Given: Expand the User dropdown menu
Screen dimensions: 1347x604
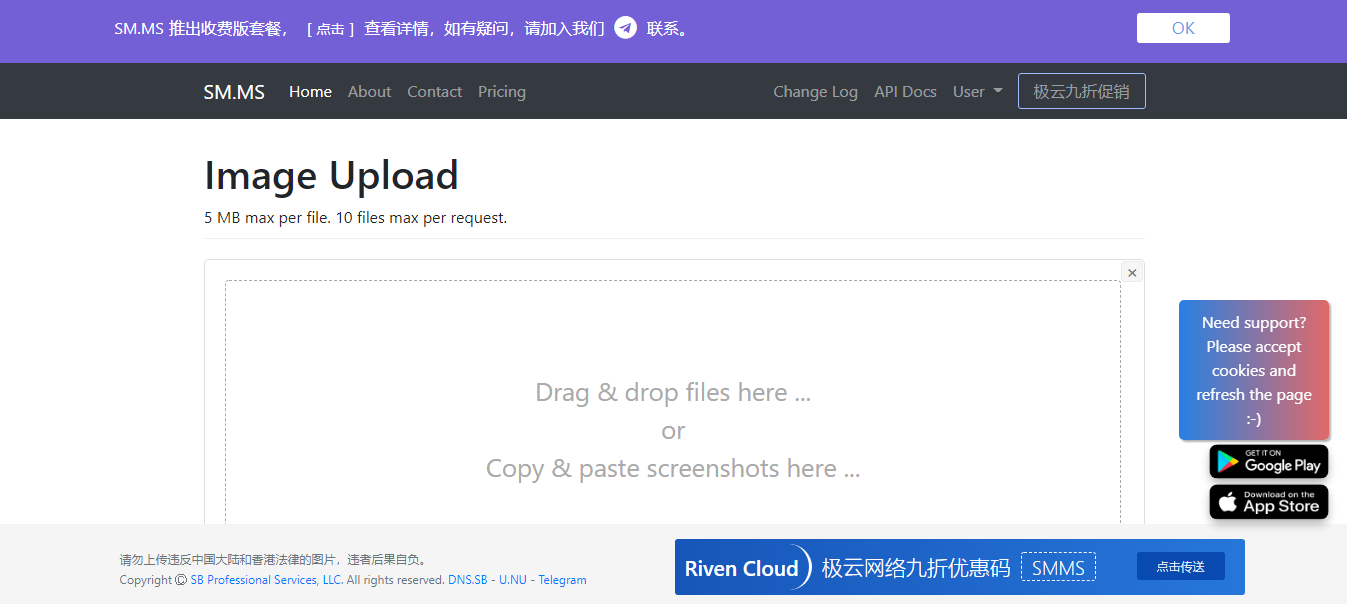Looking at the screenshot, I should tap(977, 92).
